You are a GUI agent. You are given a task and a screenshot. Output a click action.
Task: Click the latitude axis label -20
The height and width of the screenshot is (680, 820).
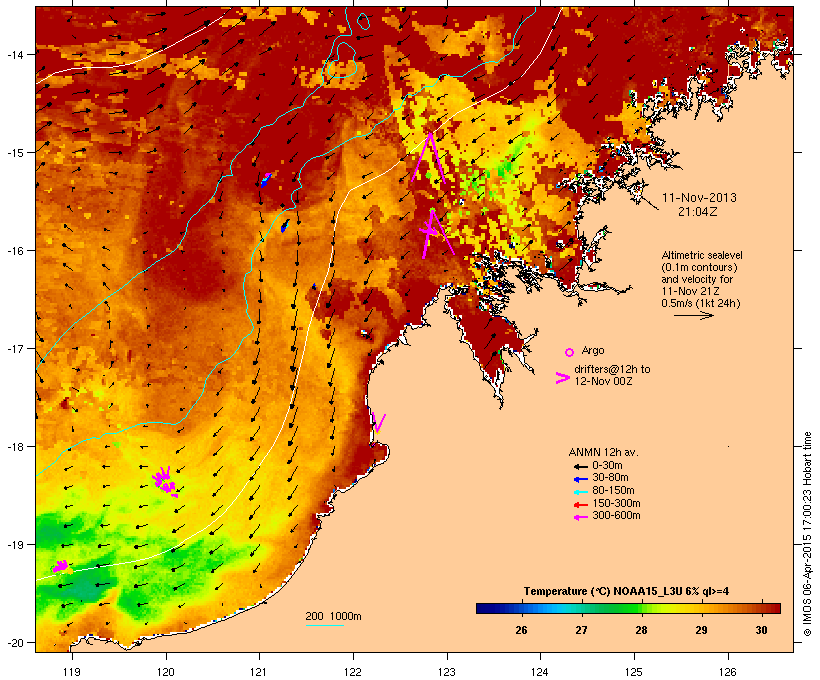pos(15,642)
